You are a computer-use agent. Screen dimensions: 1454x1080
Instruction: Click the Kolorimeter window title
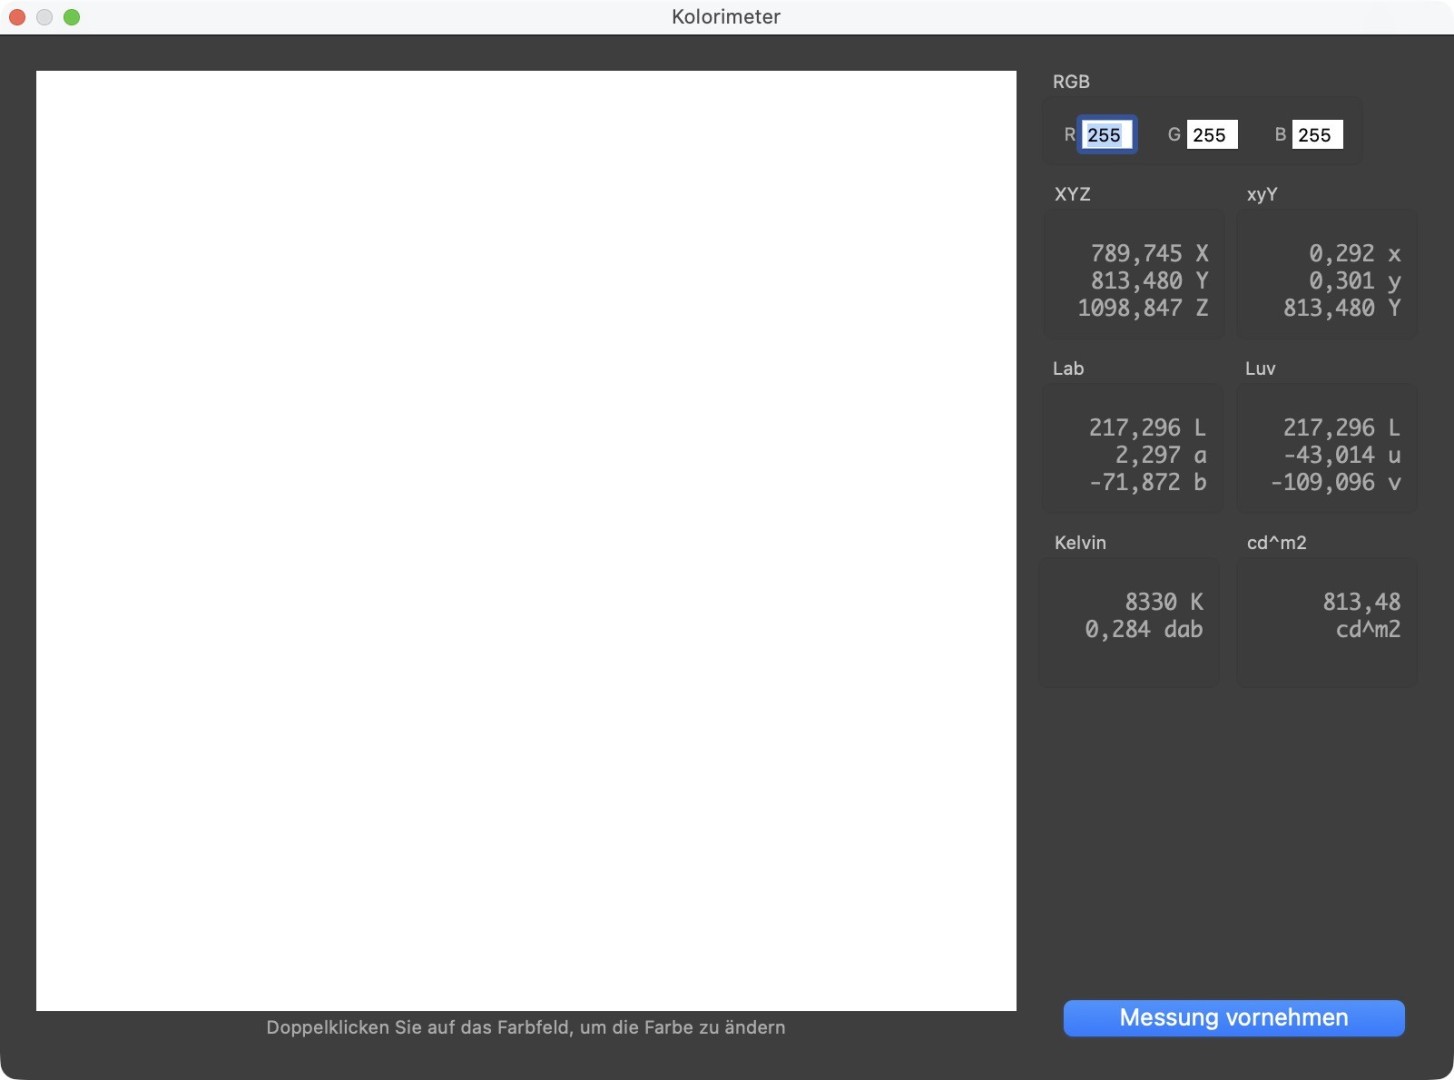click(726, 17)
